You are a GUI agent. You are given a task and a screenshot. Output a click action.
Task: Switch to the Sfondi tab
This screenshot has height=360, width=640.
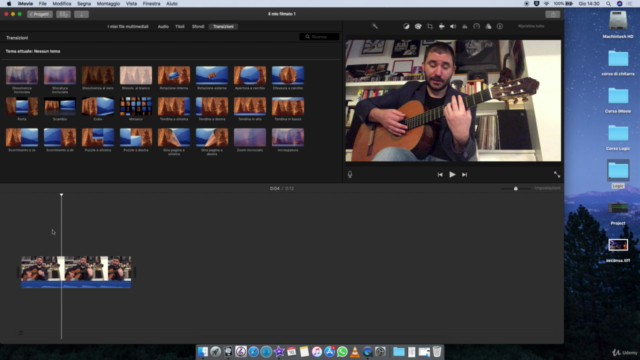198,27
